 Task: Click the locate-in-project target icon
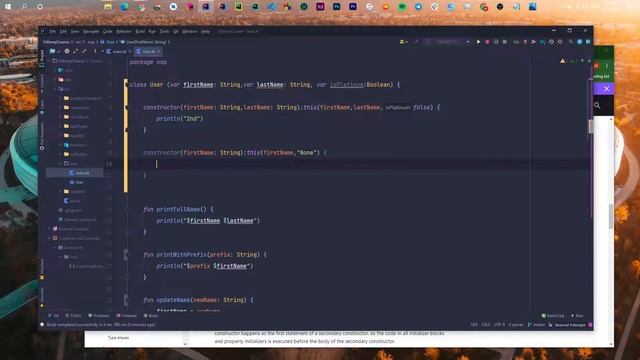pyautogui.click(x=67, y=51)
